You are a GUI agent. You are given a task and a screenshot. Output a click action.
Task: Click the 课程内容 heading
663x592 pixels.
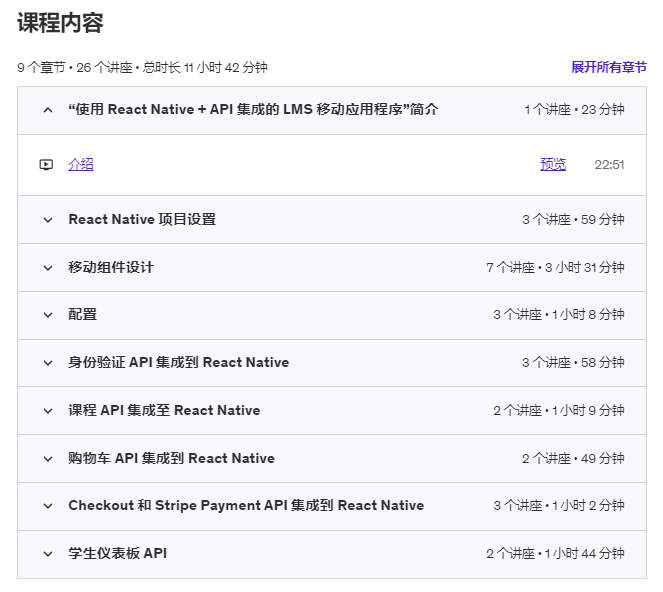(x=60, y=22)
